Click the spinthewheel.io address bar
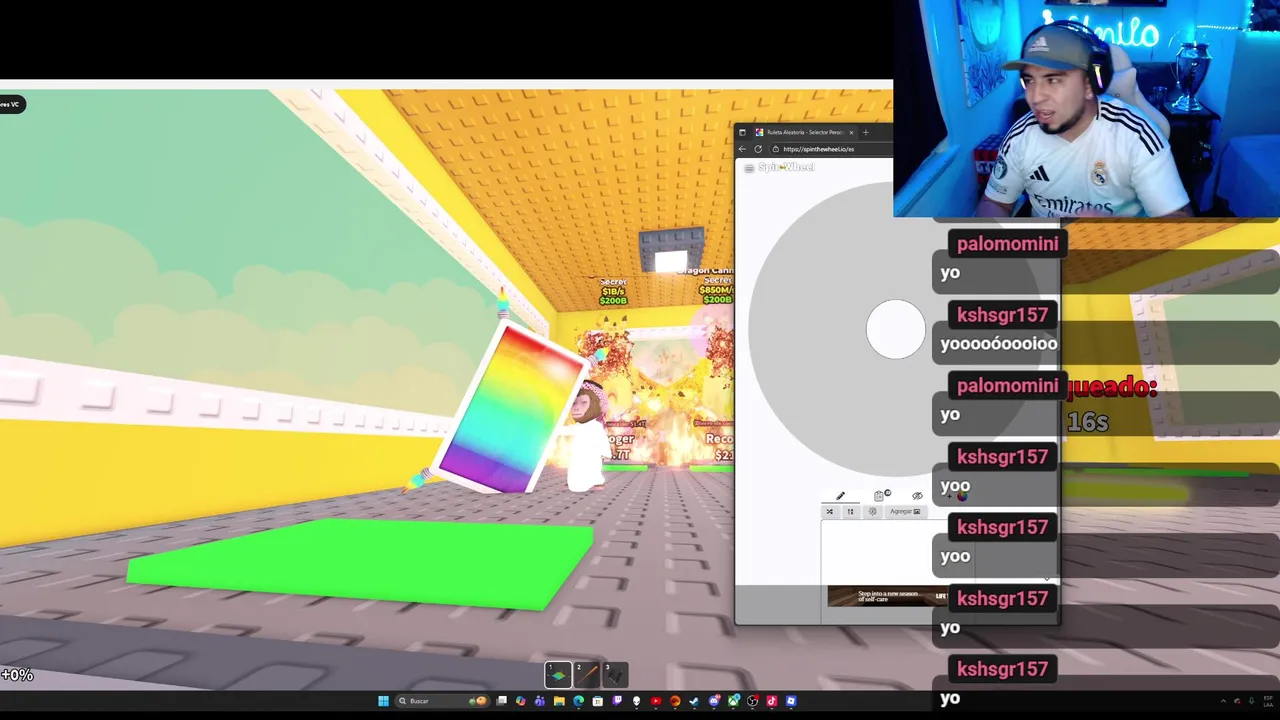 tap(832, 149)
